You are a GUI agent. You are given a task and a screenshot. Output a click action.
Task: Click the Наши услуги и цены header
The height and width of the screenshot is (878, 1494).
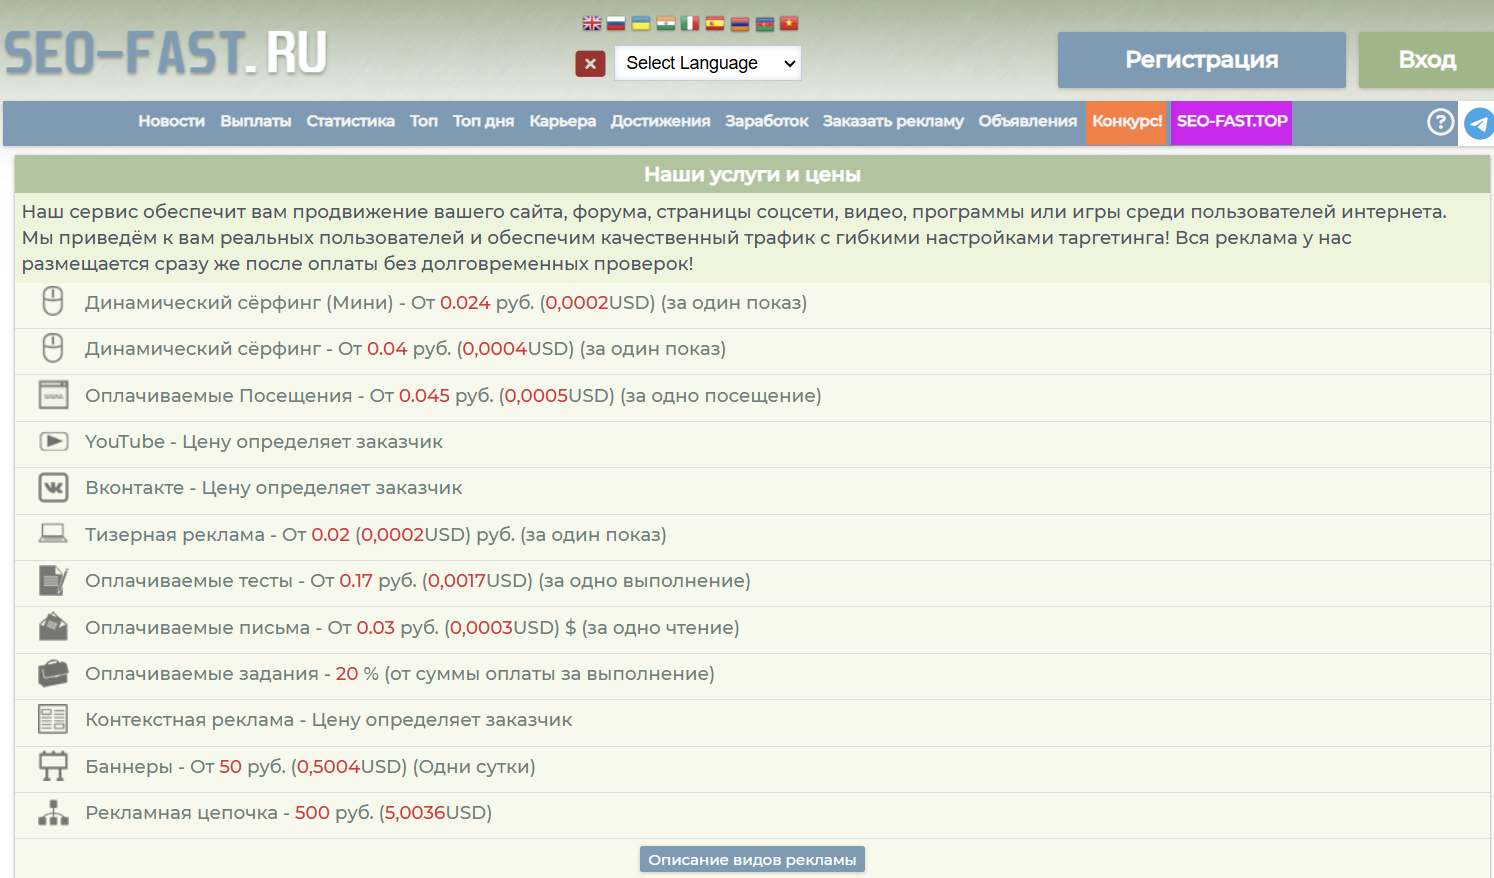[752, 174]
